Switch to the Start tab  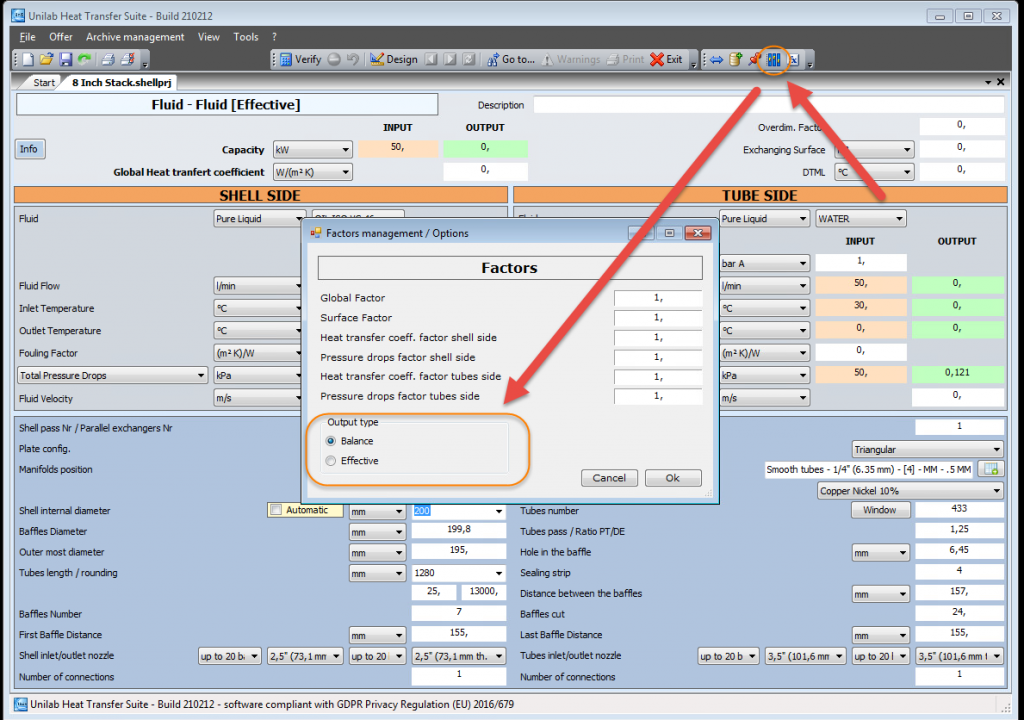44,83
